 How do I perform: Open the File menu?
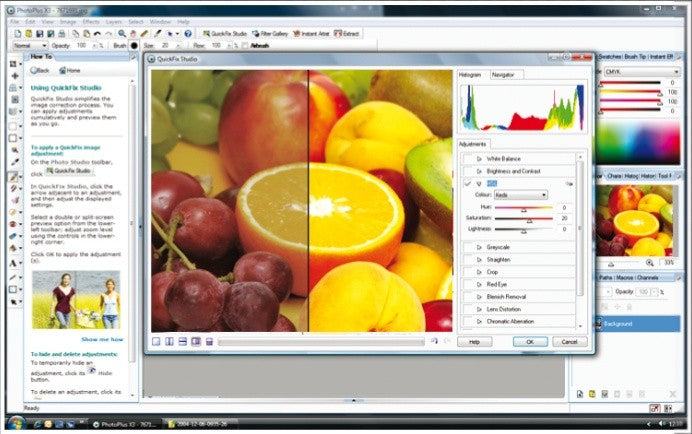14,22
